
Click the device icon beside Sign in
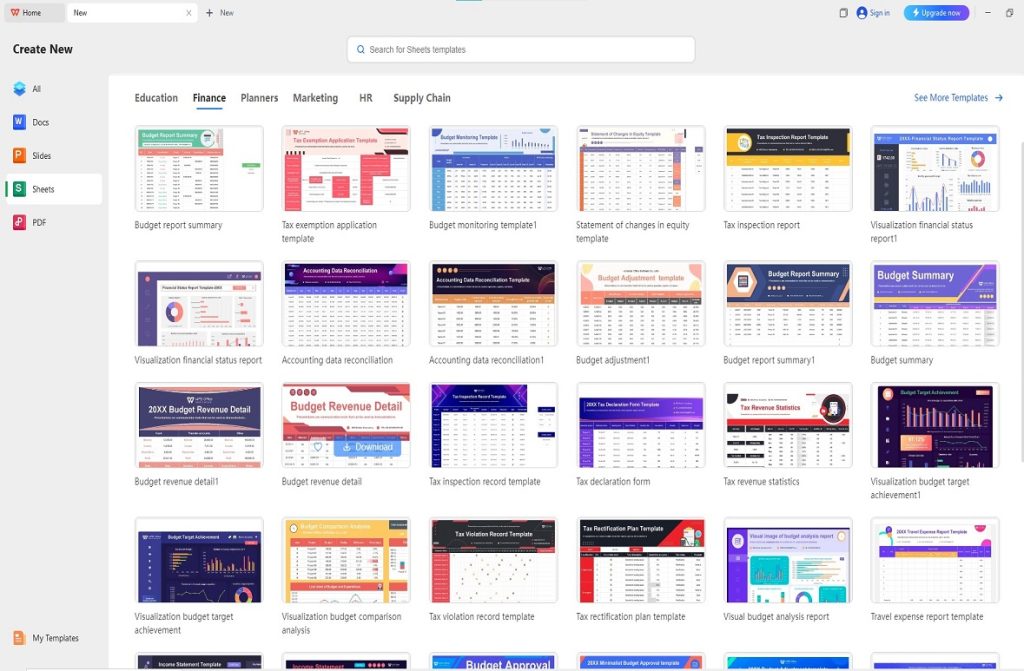tap(843, 13)
